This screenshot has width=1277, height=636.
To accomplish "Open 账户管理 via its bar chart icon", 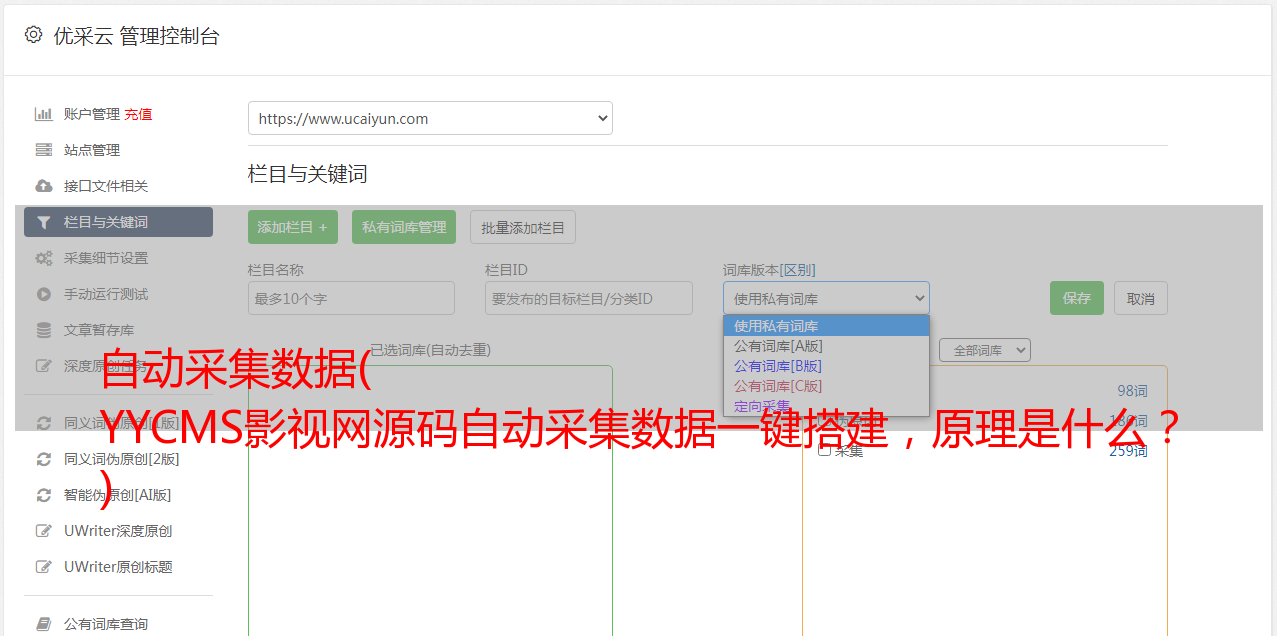I will point(44,114).
